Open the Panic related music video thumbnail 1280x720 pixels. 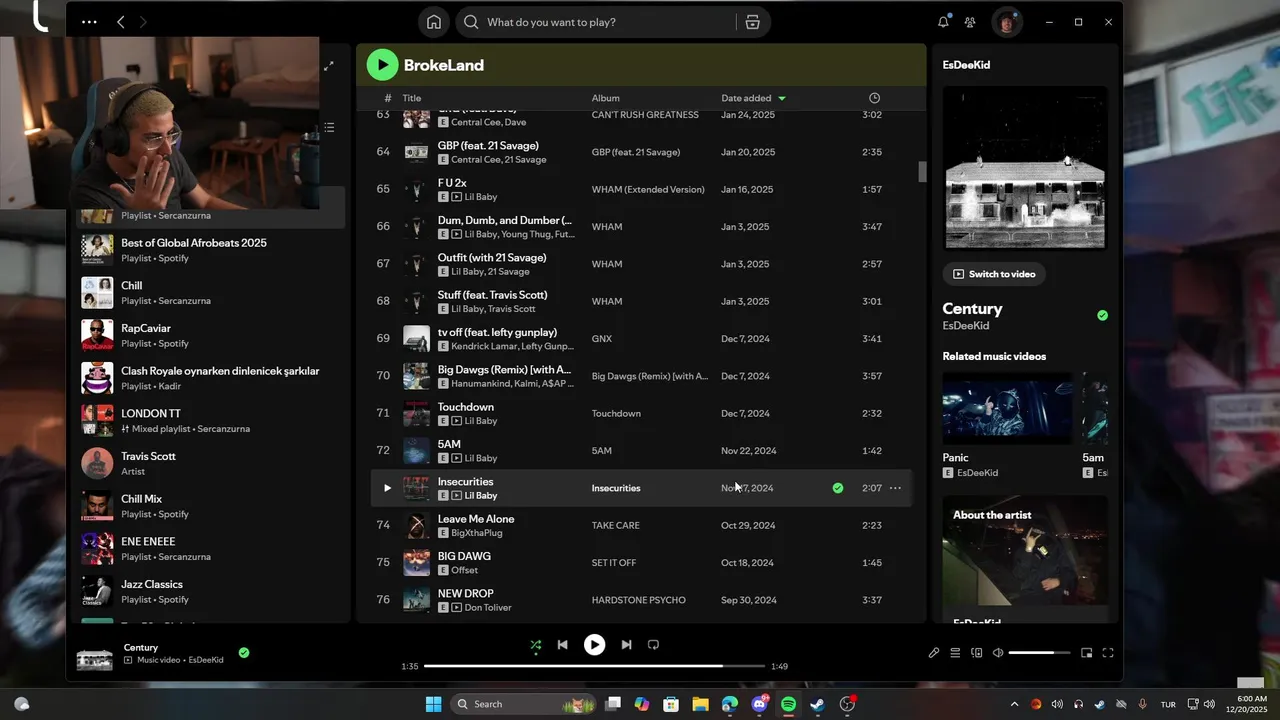point(1007,408)
